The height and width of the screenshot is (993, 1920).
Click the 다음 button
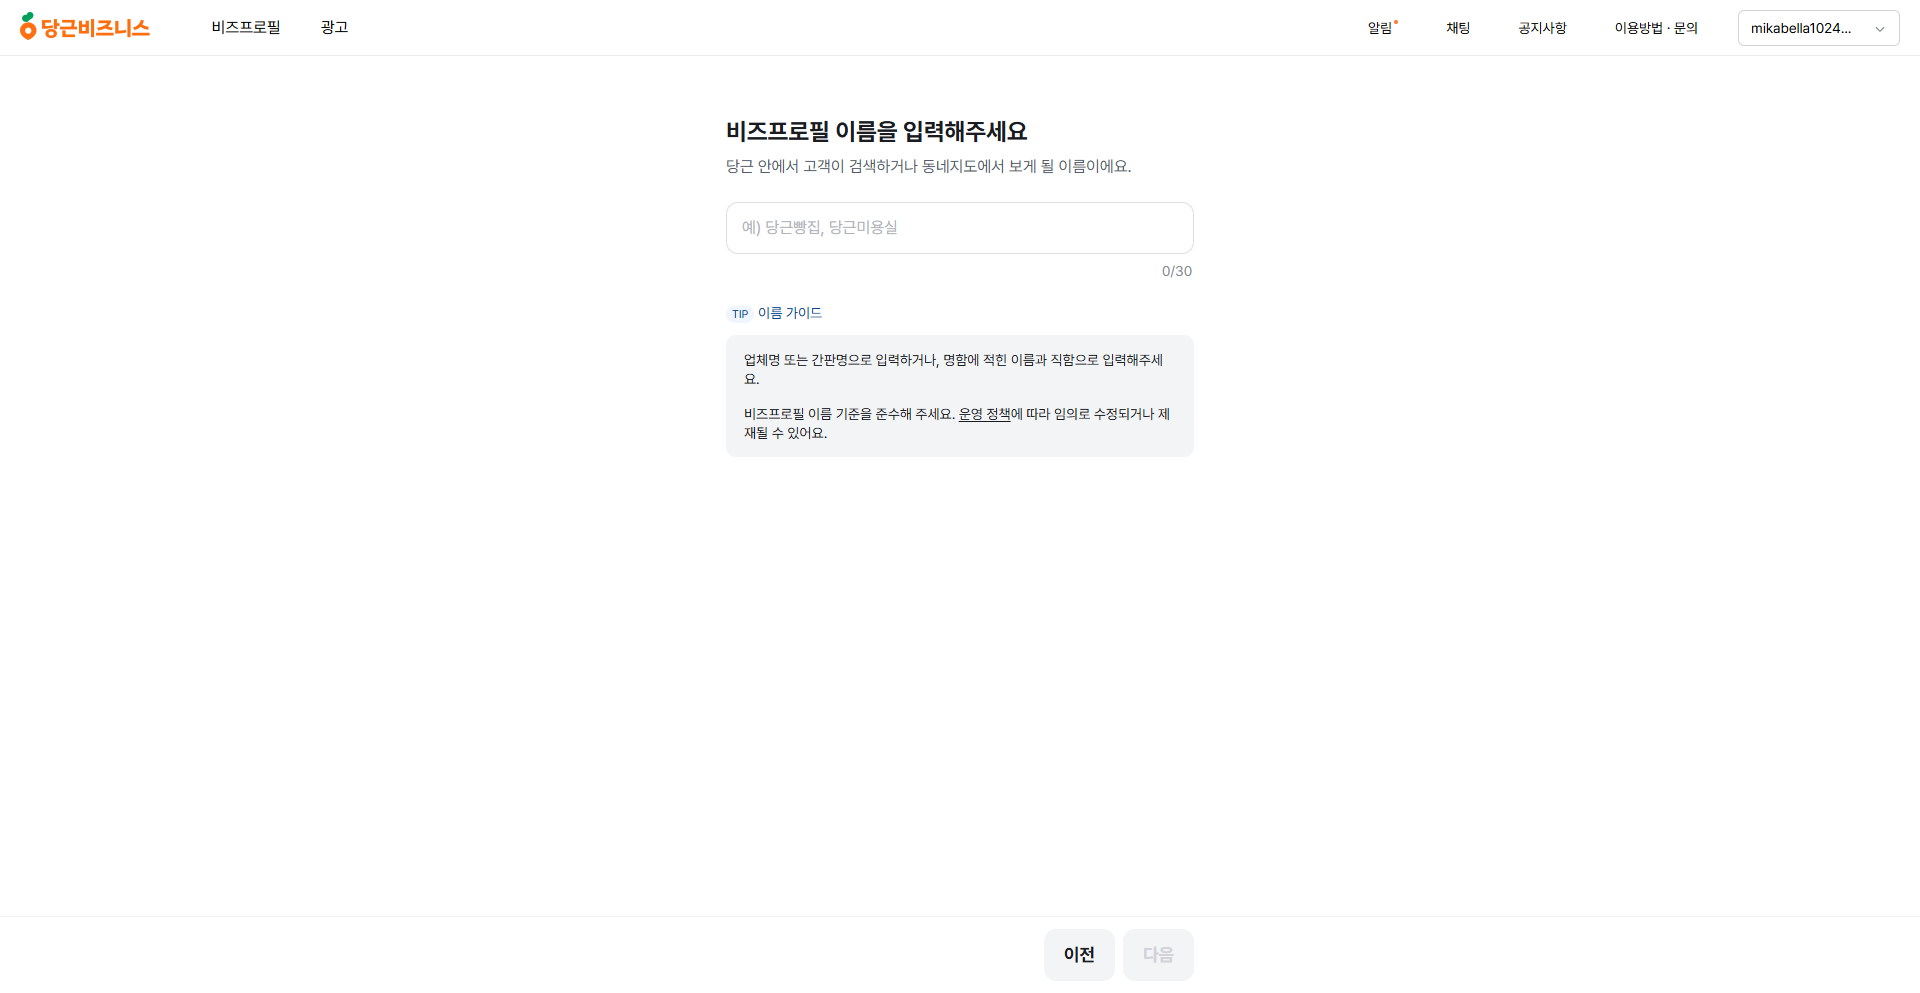tap(1158, 955)
